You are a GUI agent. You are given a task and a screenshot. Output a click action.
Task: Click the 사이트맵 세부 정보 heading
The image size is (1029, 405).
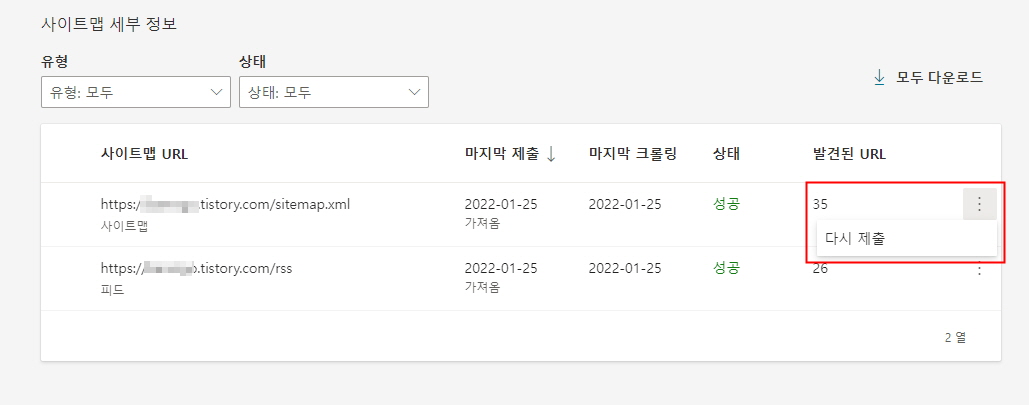[108, 25]
